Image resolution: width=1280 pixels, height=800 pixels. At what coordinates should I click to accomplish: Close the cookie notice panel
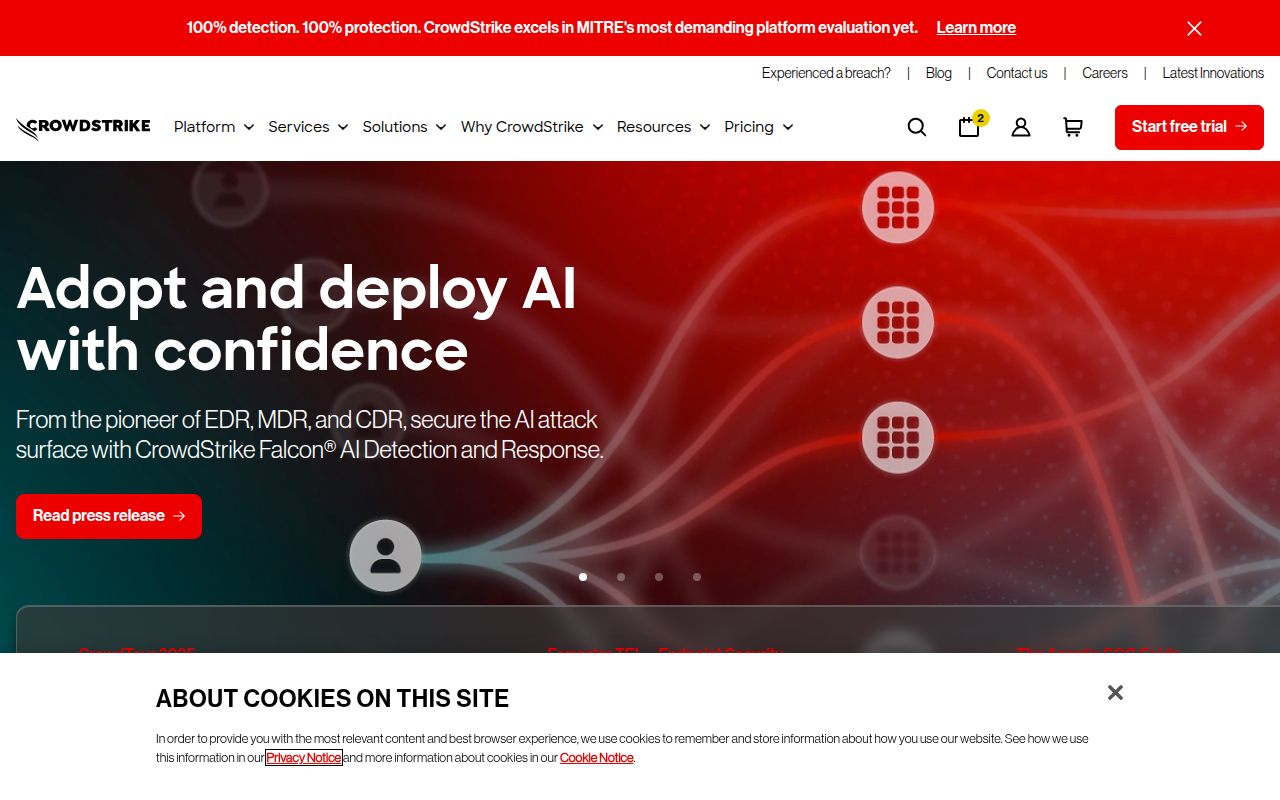point(1115,693)
